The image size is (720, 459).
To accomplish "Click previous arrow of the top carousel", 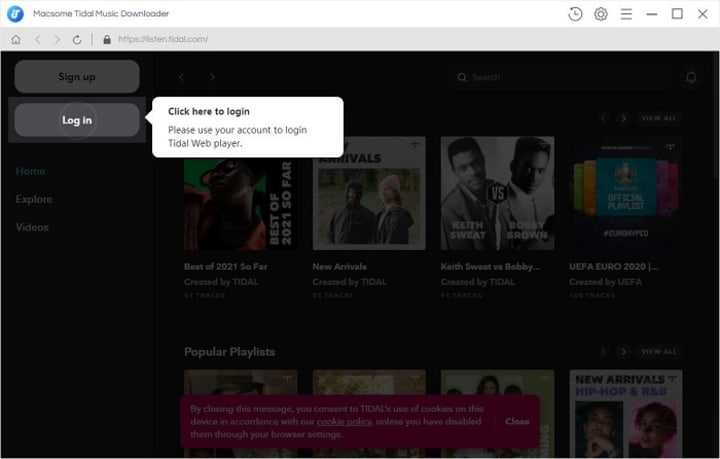I will click(x=603, y=118).
